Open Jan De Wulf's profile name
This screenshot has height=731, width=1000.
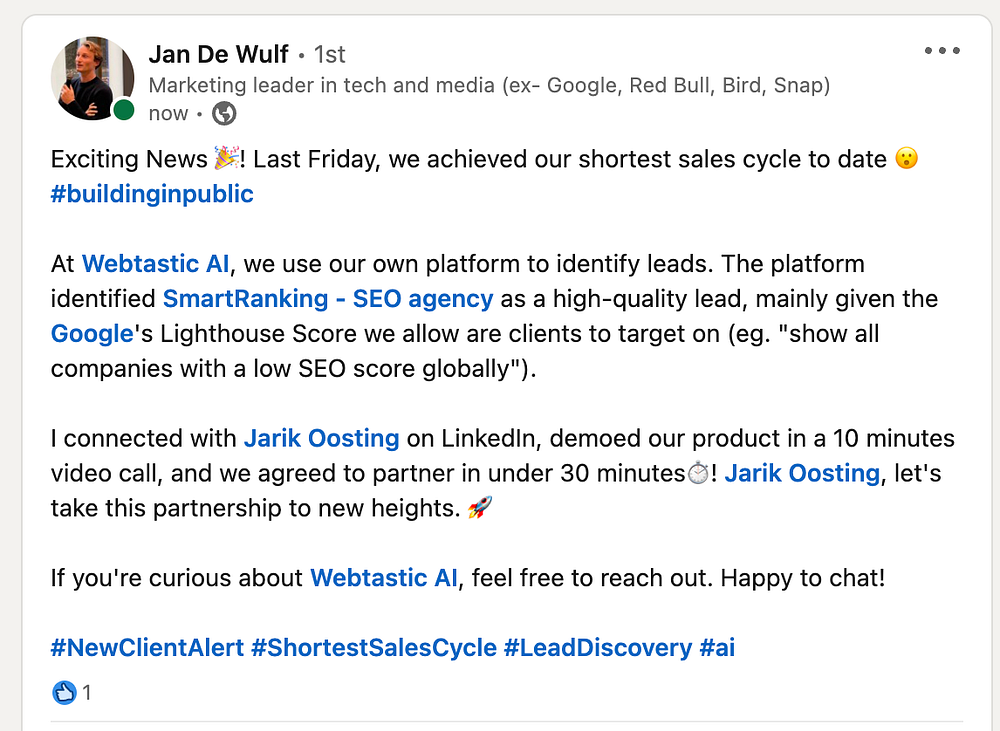coord(218,53)
